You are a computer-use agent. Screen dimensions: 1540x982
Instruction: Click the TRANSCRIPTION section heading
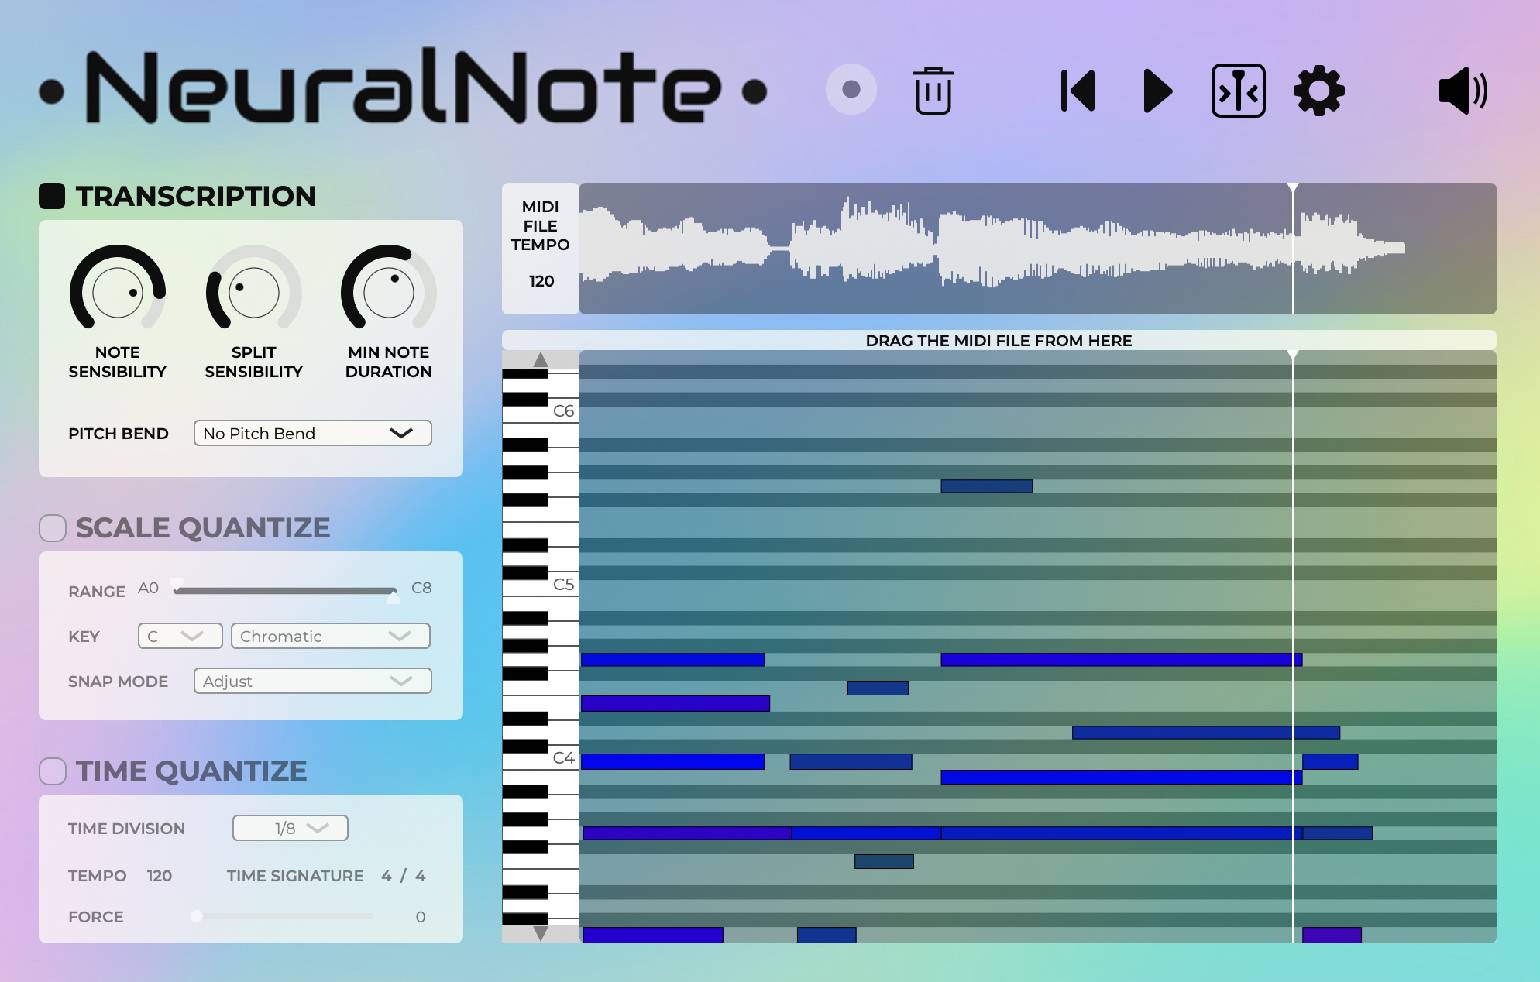[196, 196]
